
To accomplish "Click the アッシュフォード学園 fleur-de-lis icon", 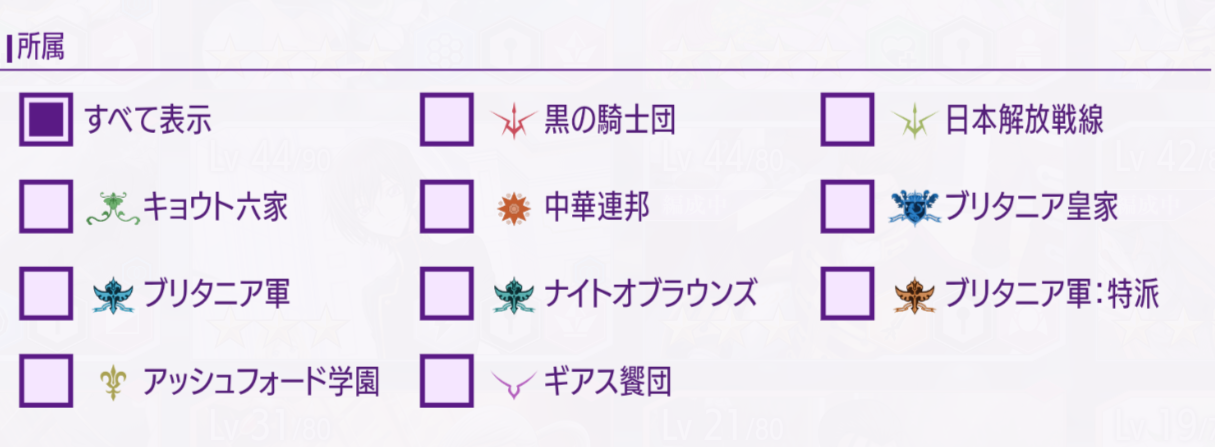I will pyautogui.click(x=113, y=380).
